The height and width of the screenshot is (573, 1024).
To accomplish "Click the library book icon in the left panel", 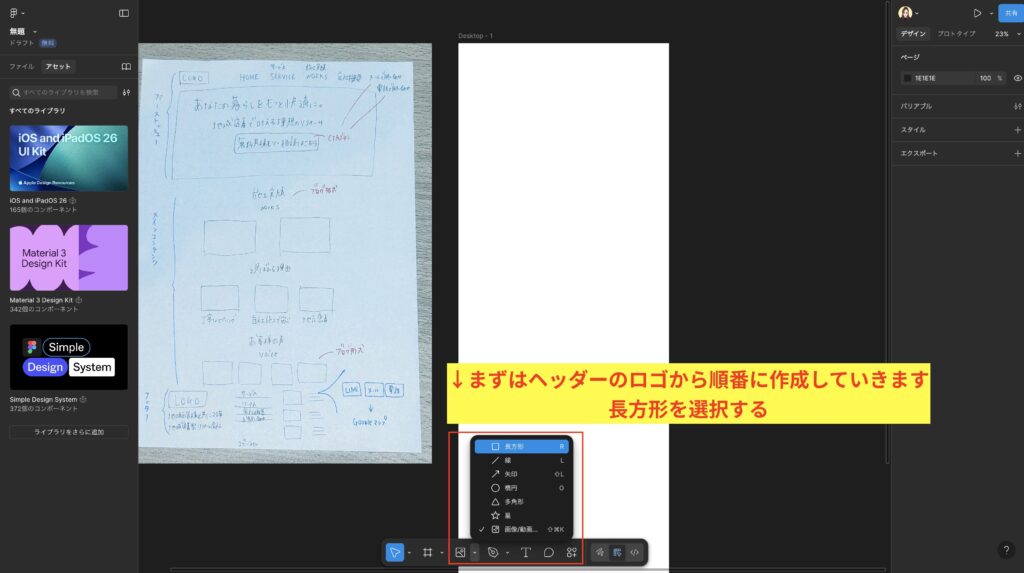I will [x=126, y=67].
